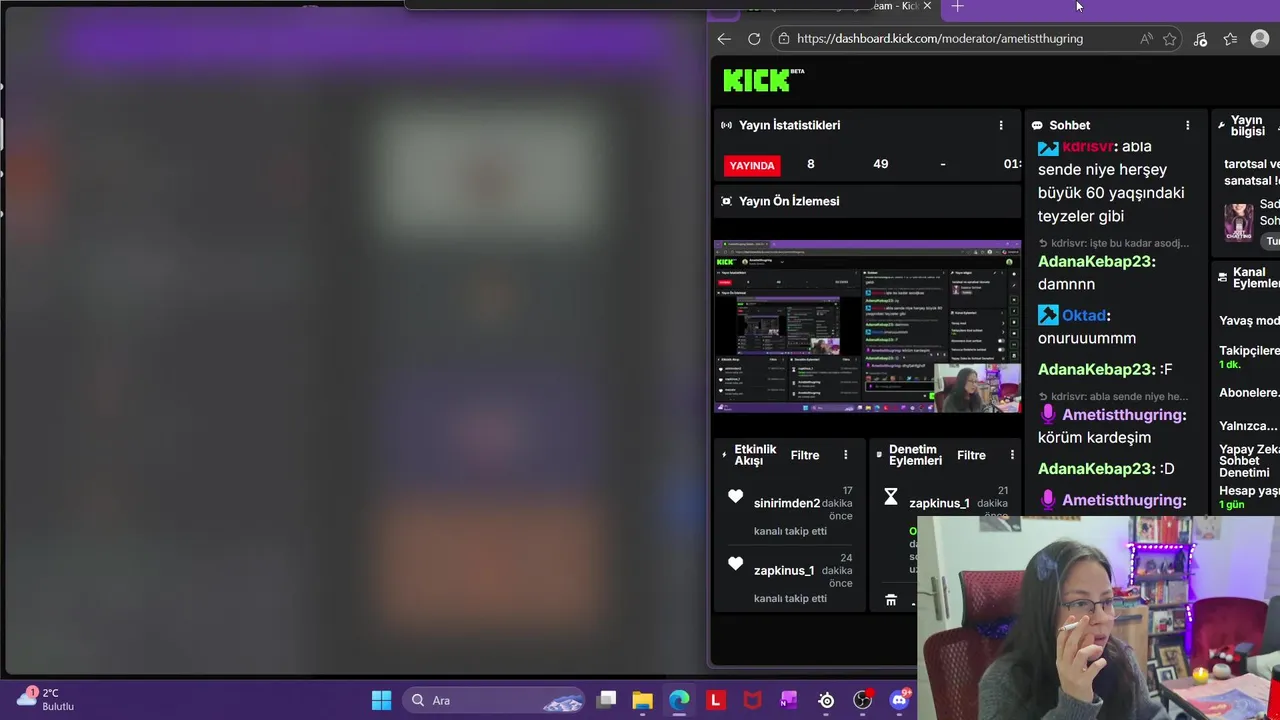Click the hourglass timeout icon beside zapkinus_1
This screenshot has height=720, width=1280.
(891, 497)
